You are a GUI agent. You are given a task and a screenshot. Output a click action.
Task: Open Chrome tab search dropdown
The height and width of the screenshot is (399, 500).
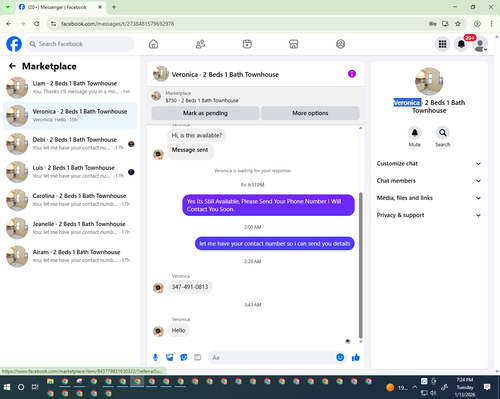tap(8, 7)
